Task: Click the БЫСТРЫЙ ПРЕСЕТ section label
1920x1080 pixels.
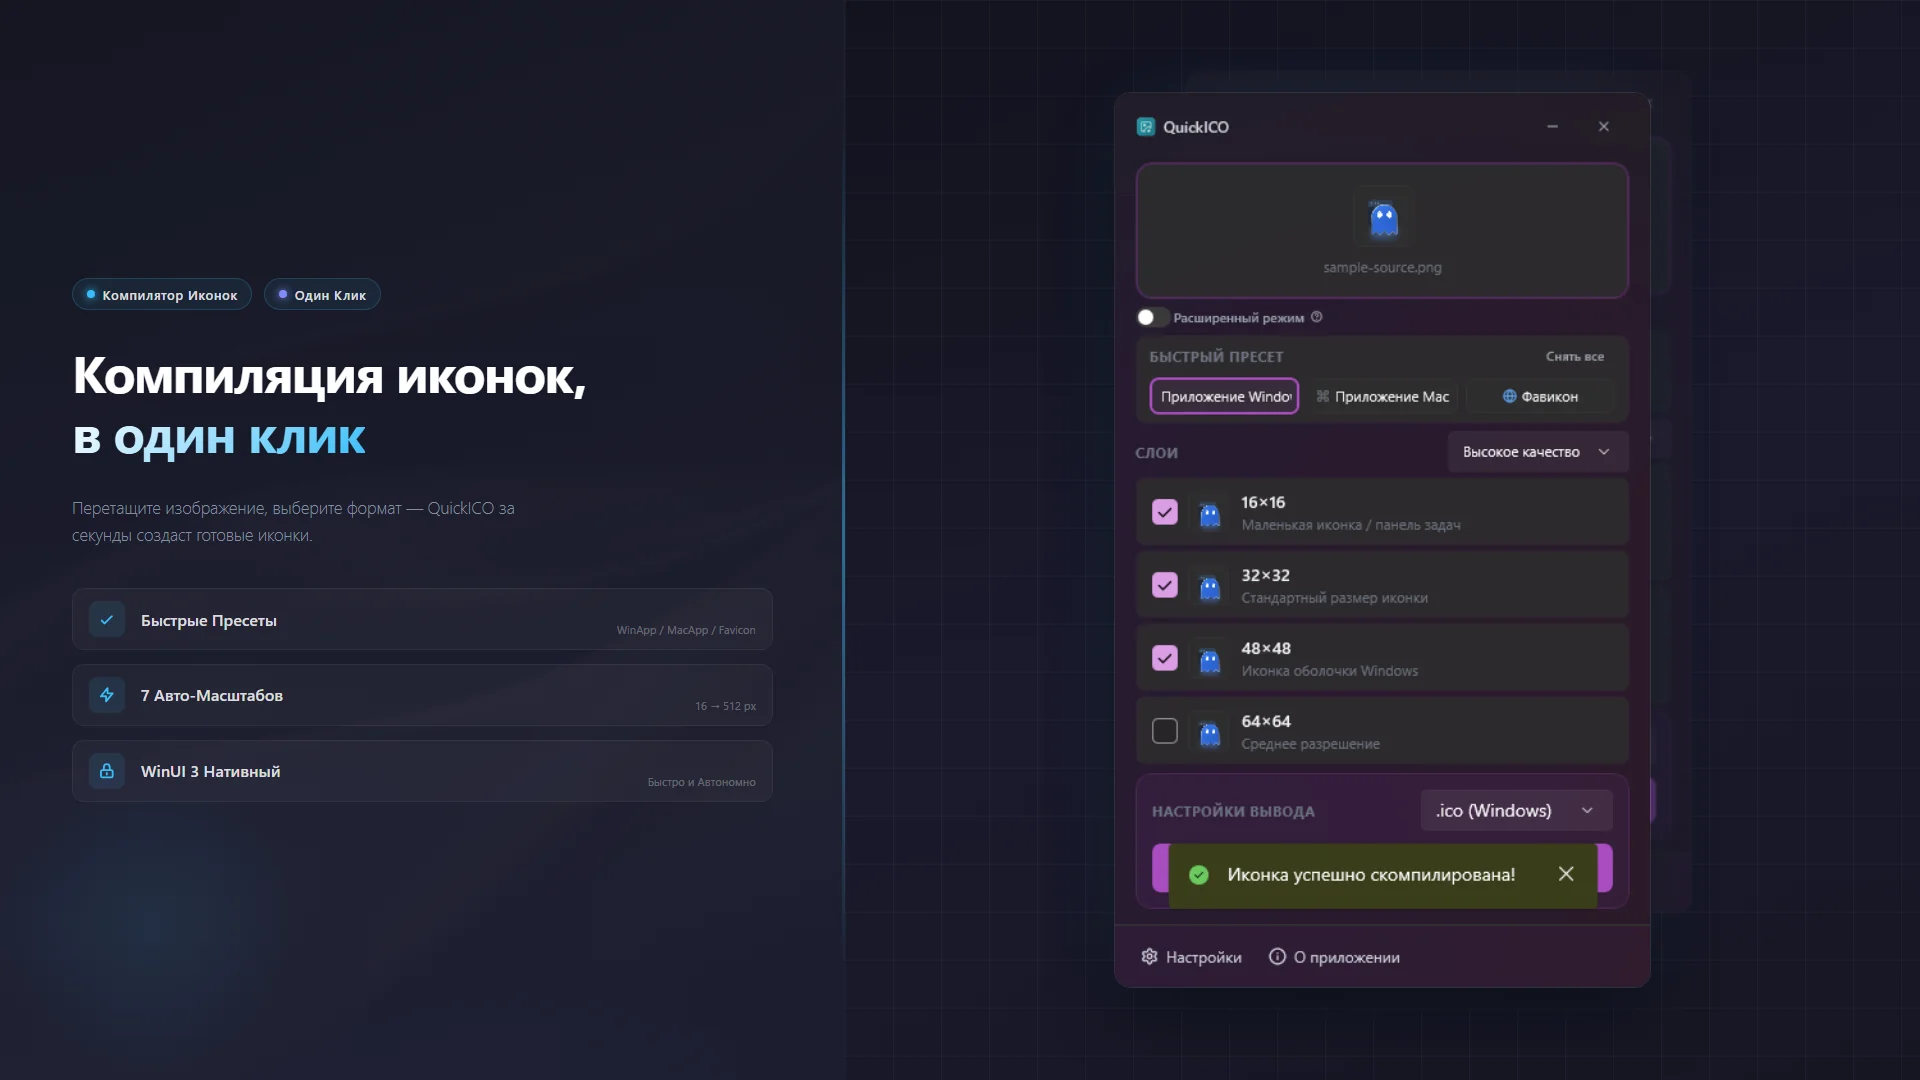Action: point(1216,357)
